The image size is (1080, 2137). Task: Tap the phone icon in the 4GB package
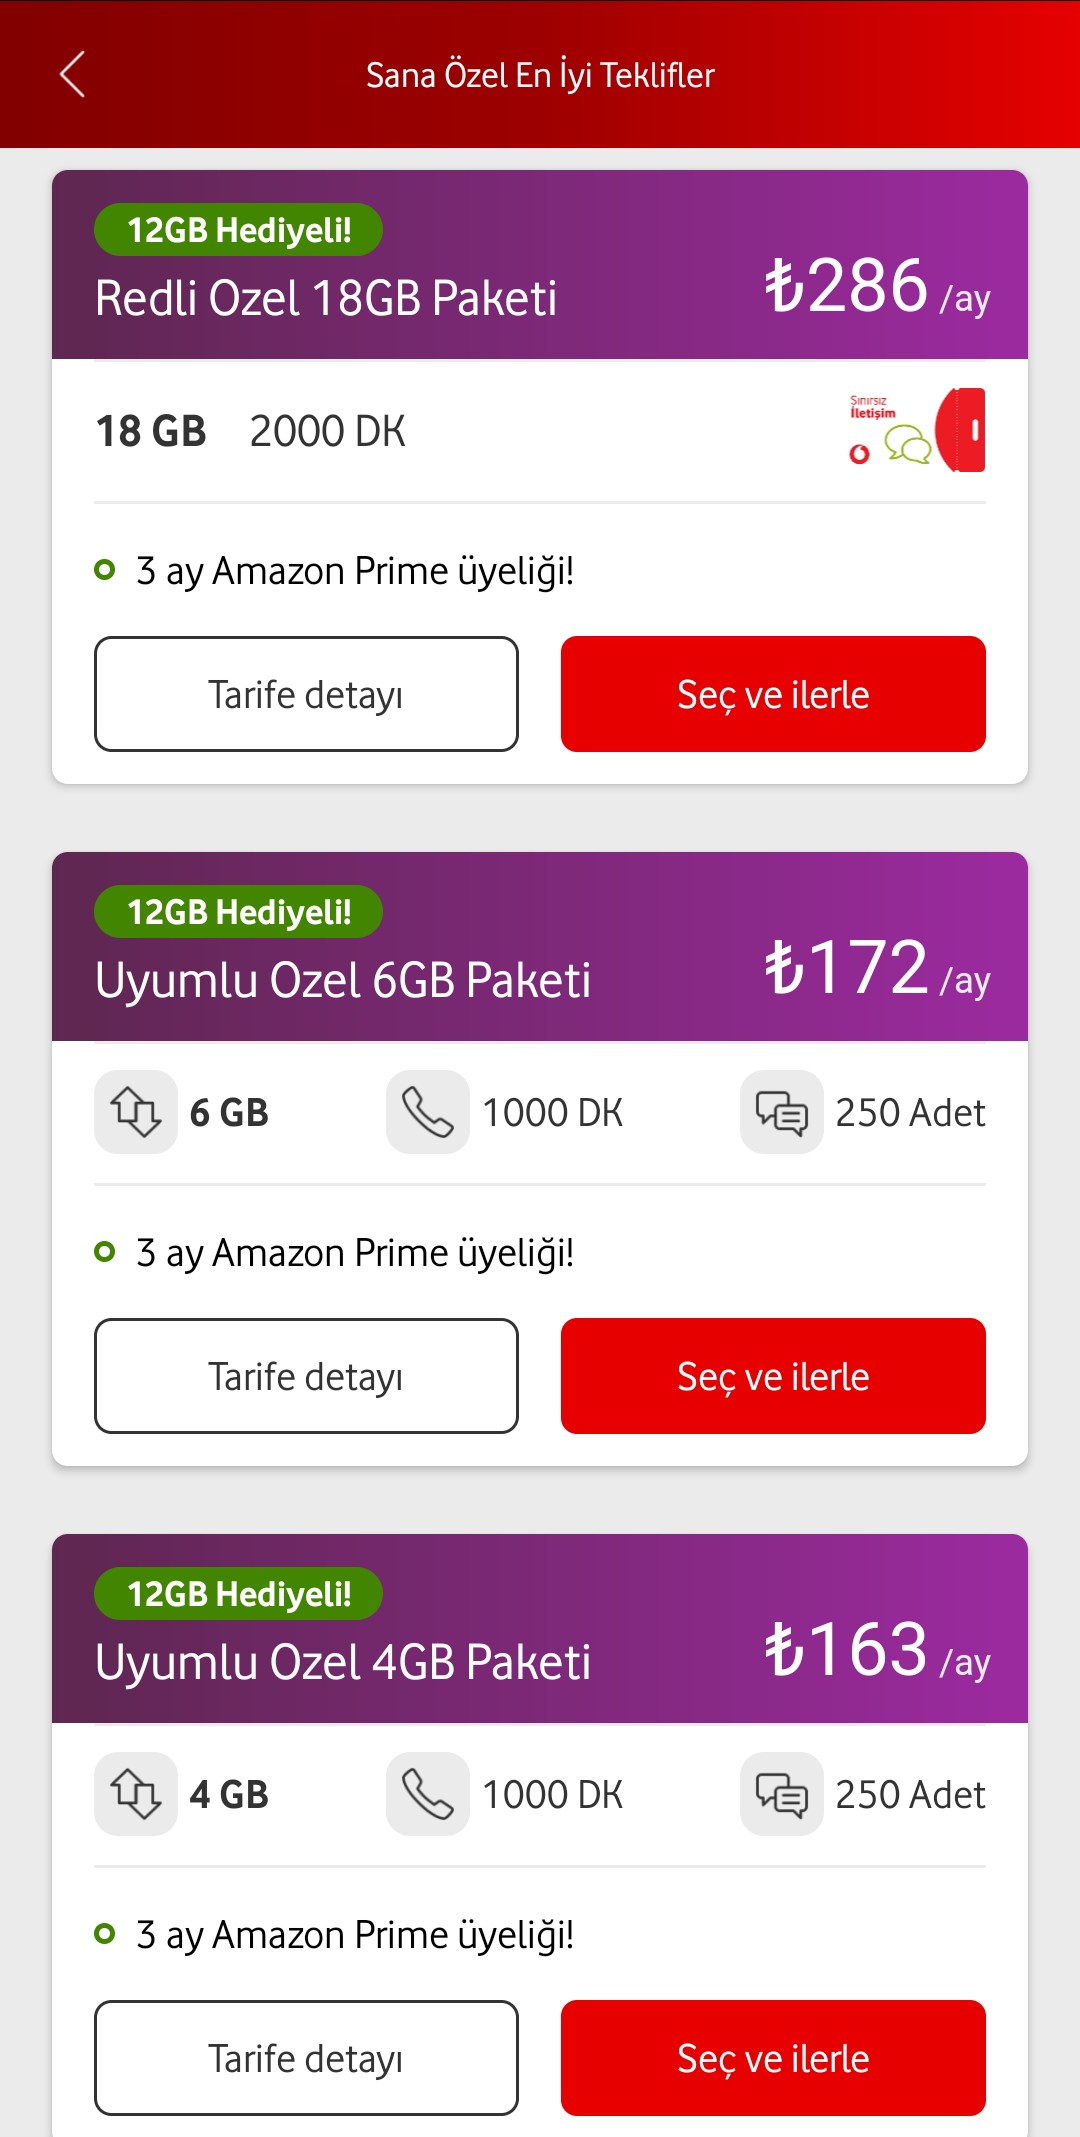coord(428,1794)
